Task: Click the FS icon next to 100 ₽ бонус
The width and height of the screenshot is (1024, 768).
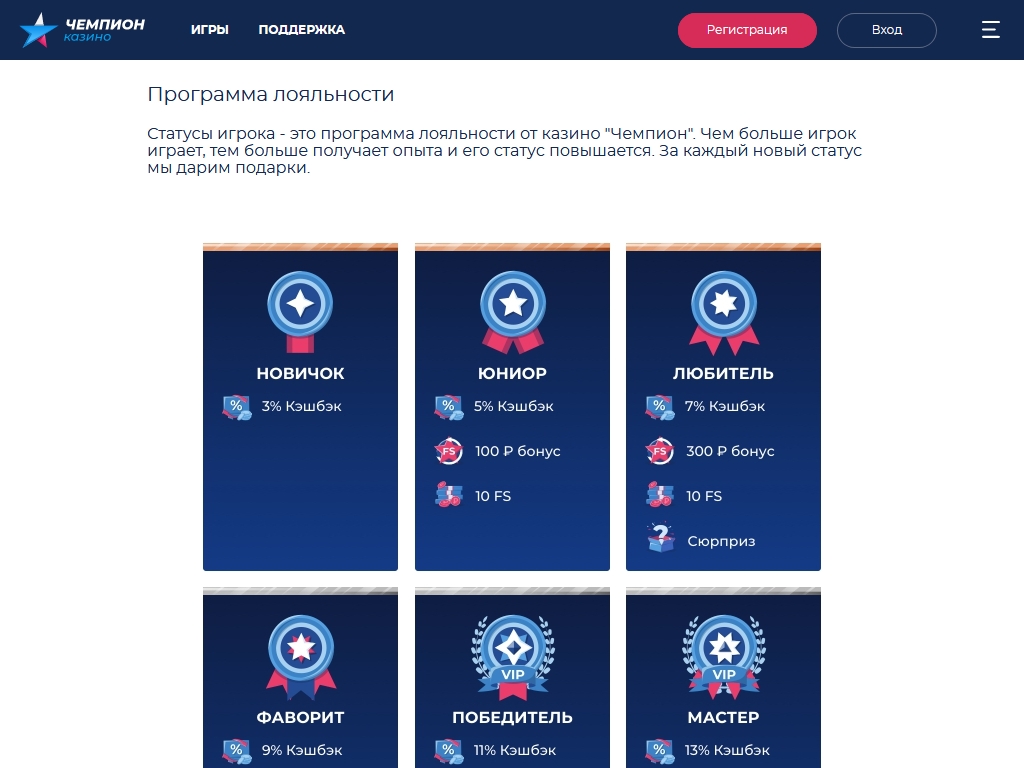Action: (x=449, y=451)
